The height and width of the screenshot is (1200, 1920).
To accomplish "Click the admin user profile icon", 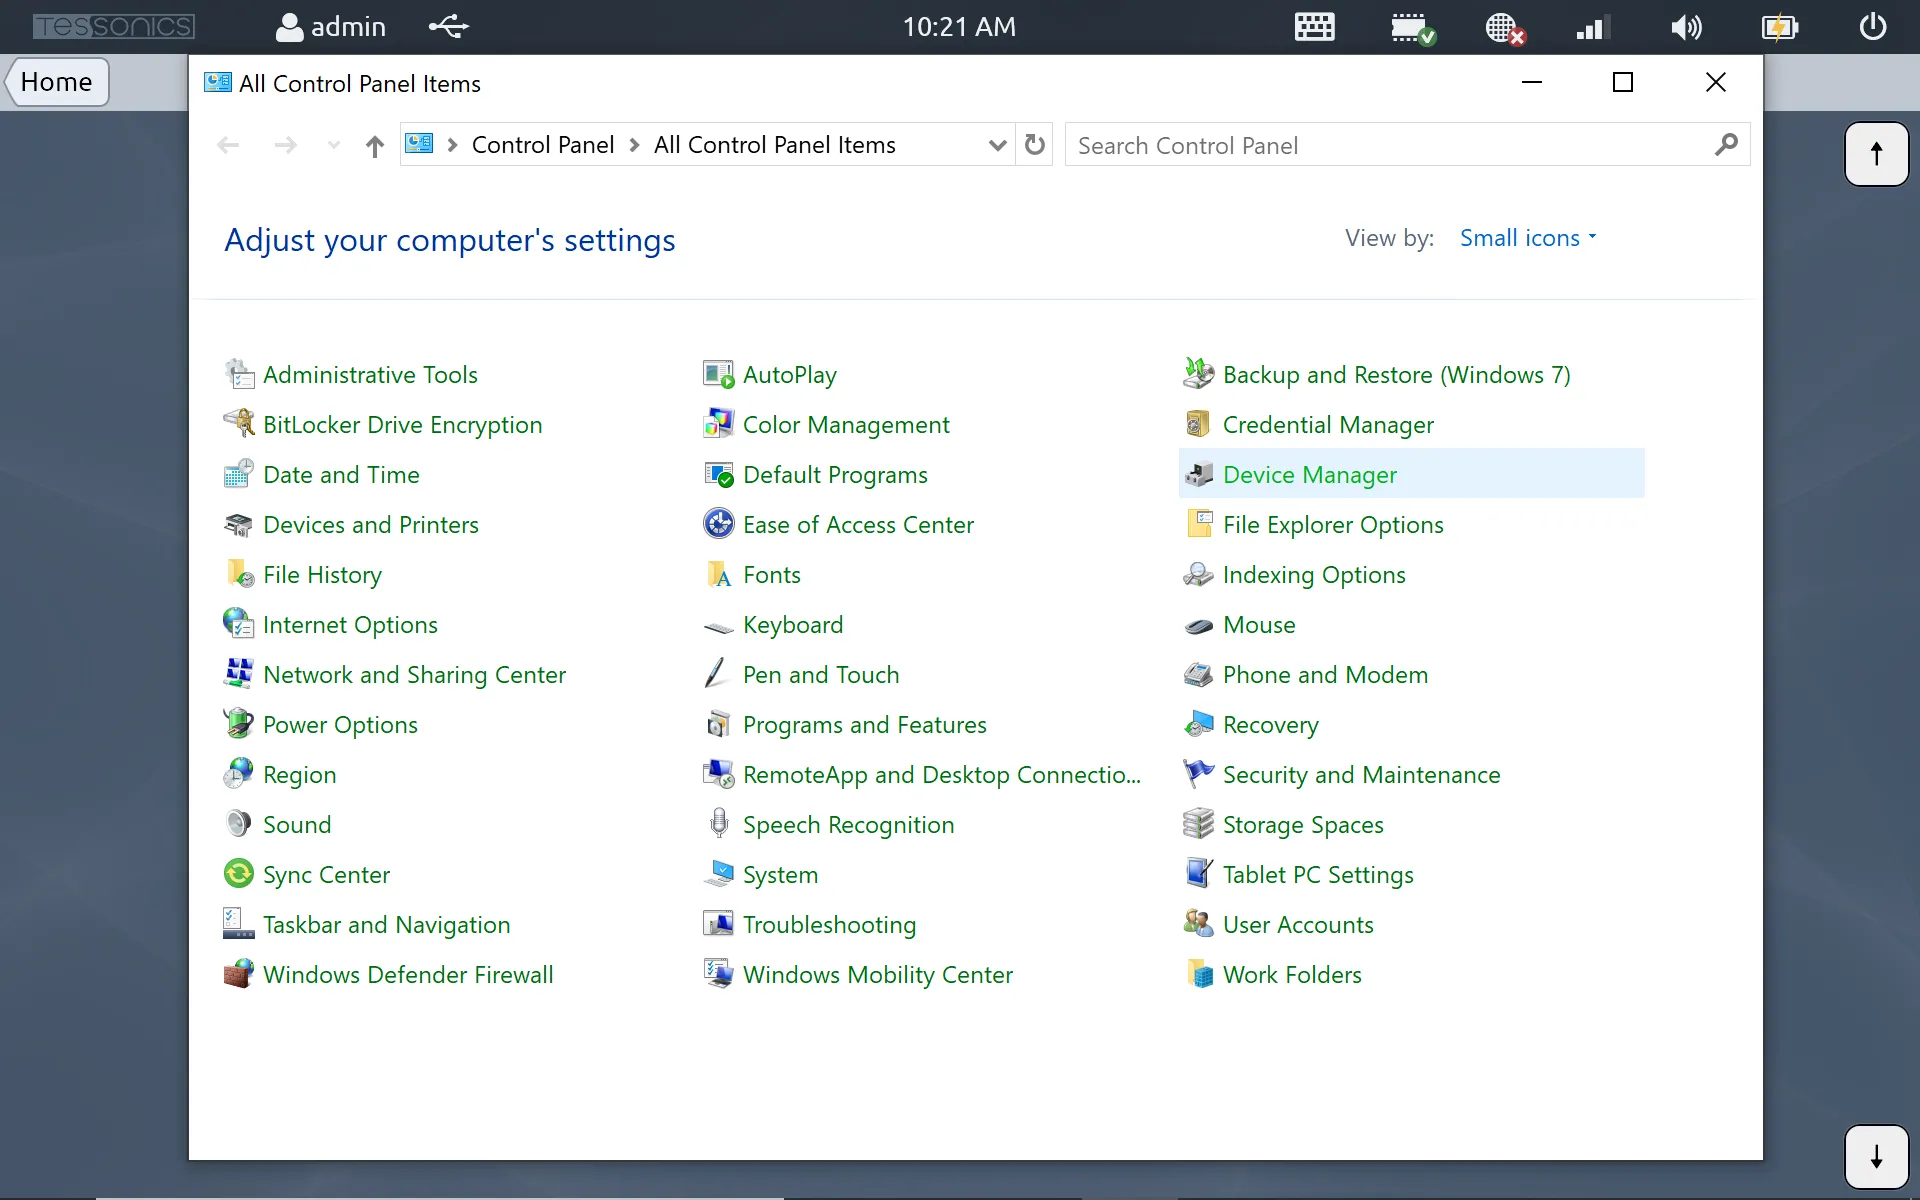I will point(291,27).
